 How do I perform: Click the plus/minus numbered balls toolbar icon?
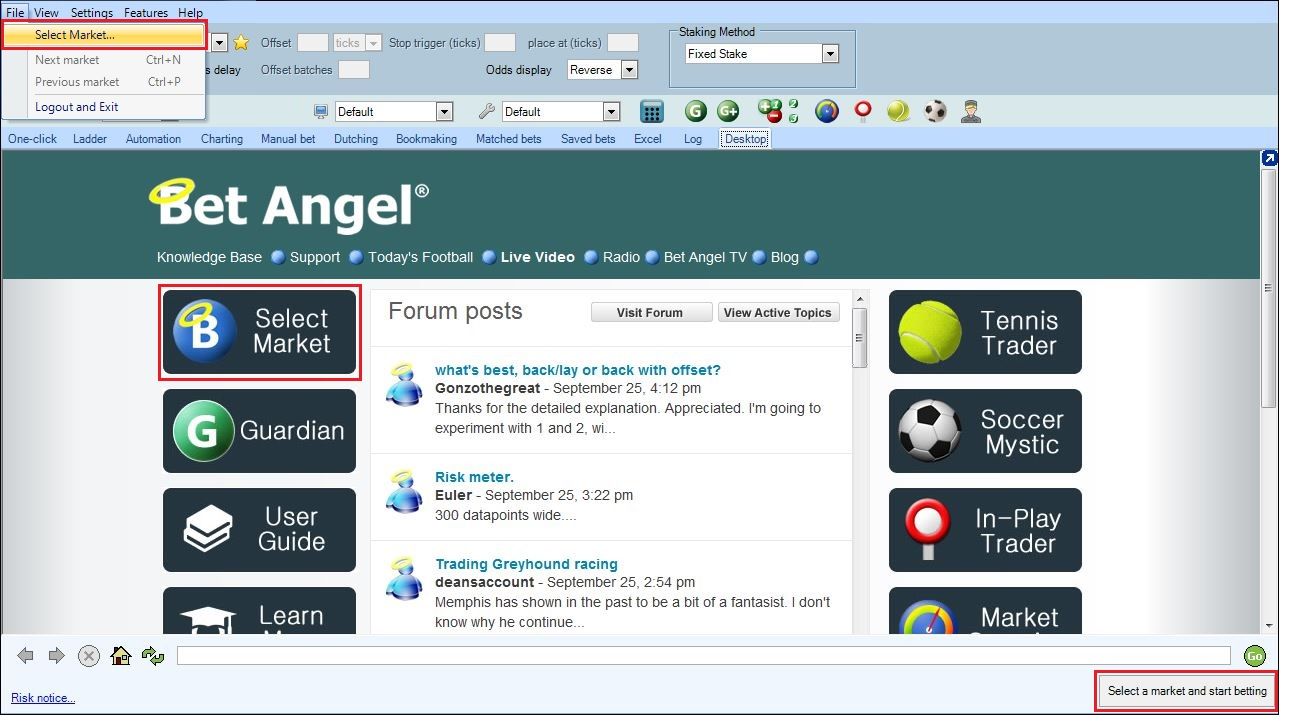[x=778, y=111]
